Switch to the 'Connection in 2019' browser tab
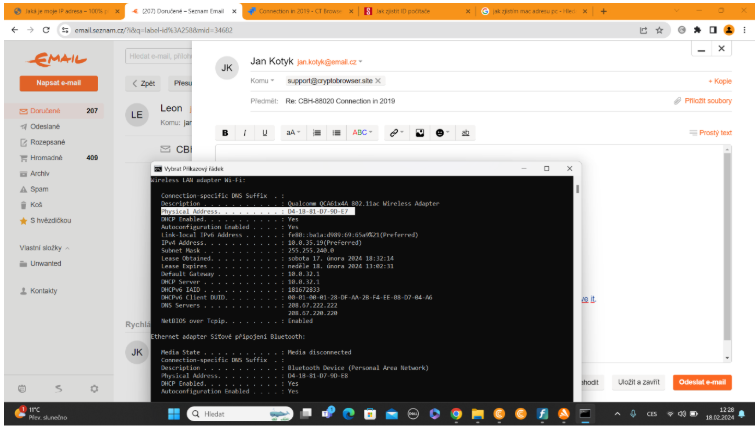Screen dimensions: 755x430 299,11
